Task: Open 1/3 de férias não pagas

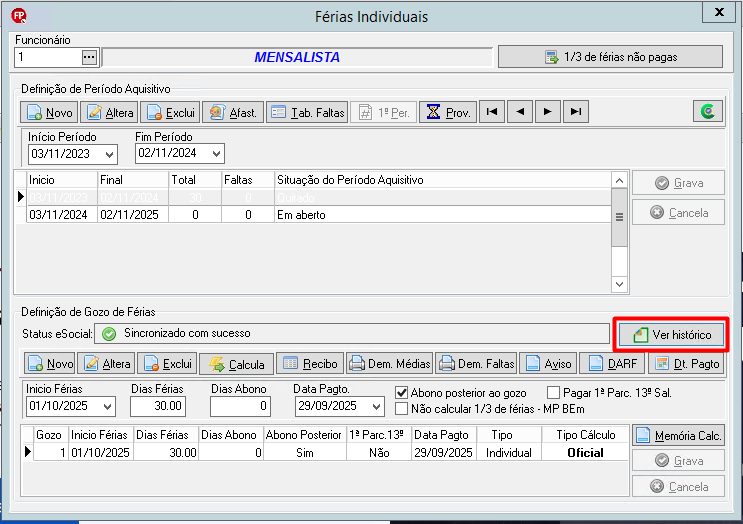Action: 610,57
